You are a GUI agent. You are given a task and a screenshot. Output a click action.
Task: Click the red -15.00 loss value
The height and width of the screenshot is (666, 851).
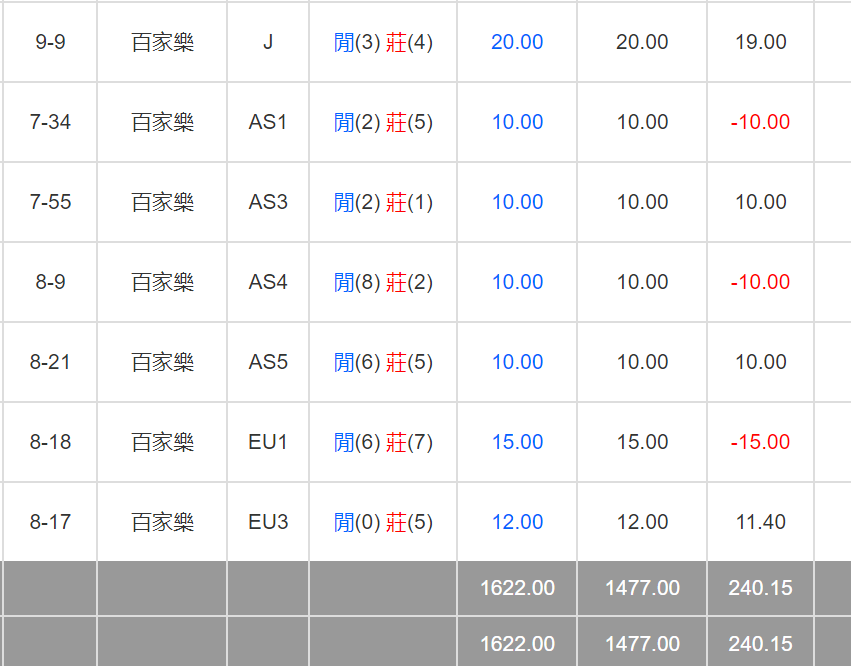point(760,442)
